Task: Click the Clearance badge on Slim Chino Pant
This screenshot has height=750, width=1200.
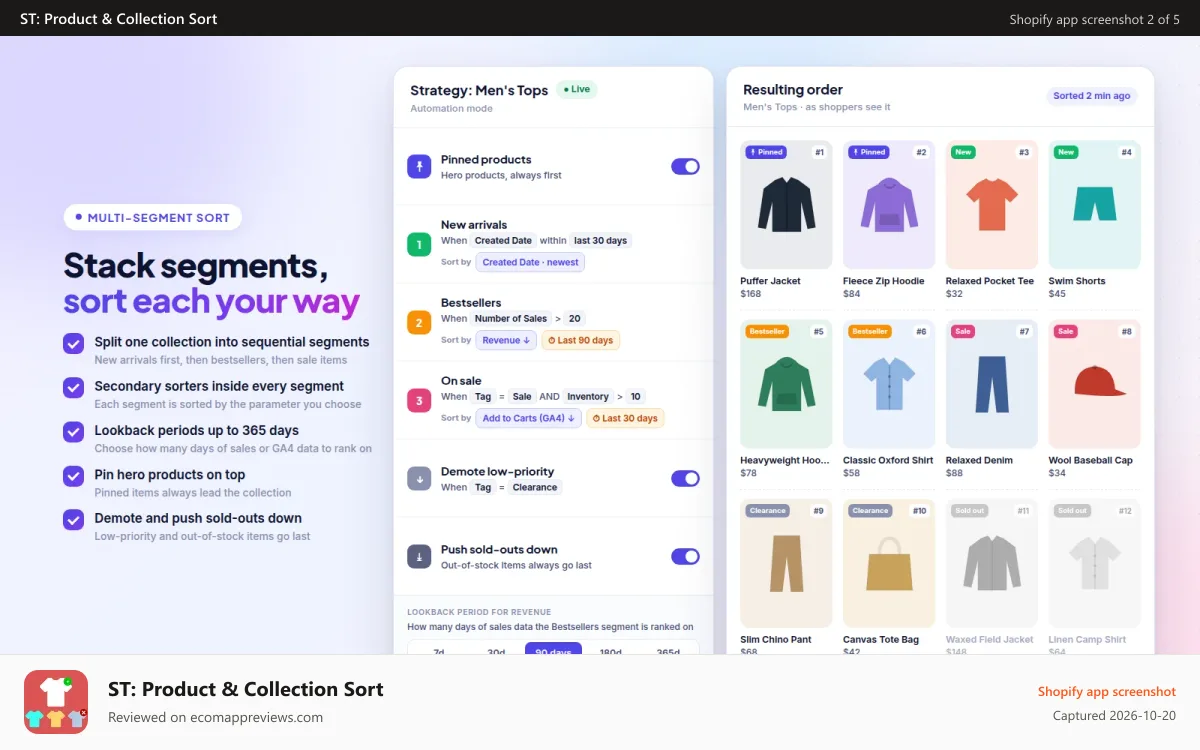Action: point(767,510)
